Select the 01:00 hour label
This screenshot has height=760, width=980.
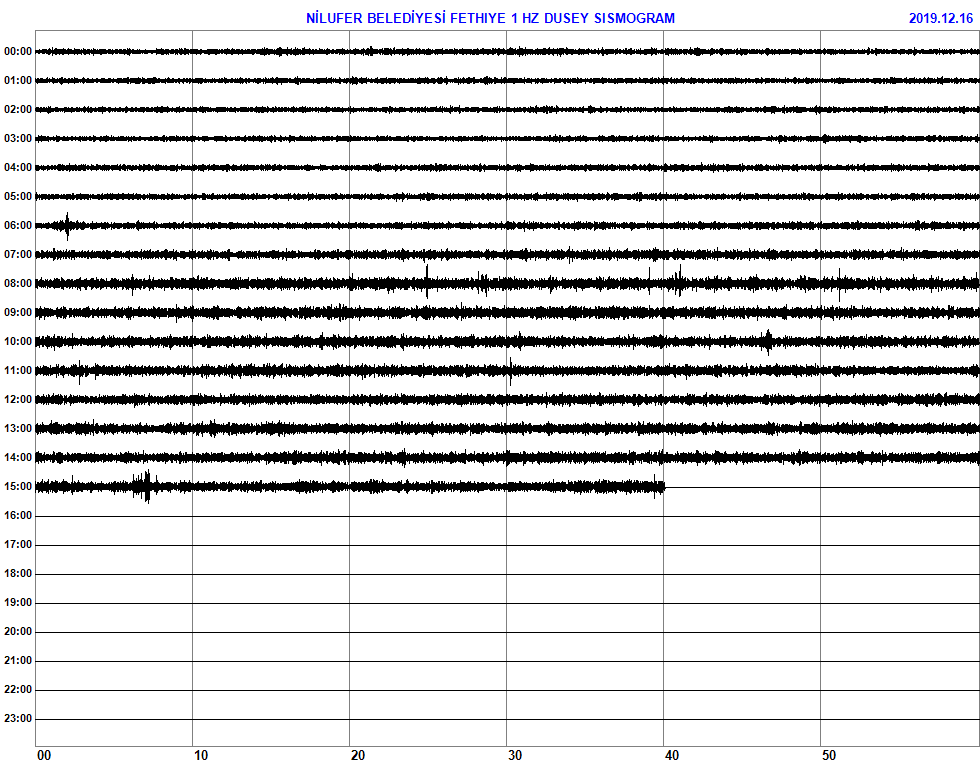[18, 81]
